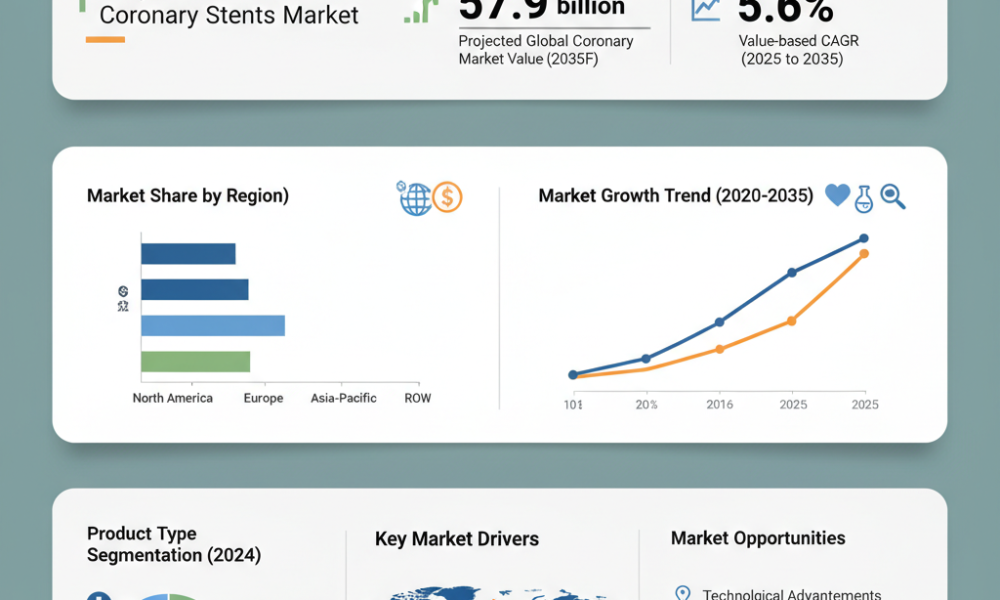Click 'Projected Global Coronary Market Value (2035F)' text
This screenshot has height=600, width=1000.
coord(545,50)
